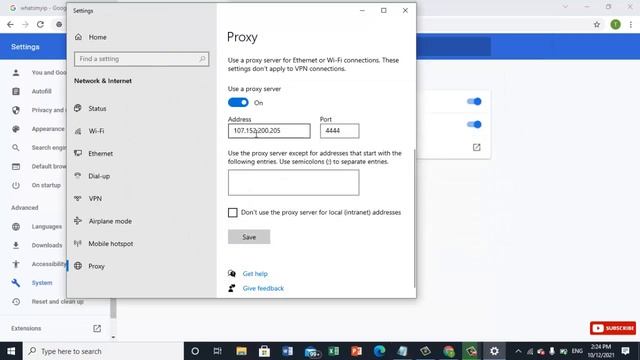Click Chrome proxy settings external link icon
This screenshot has height=360, width=640.
point(476,147)
